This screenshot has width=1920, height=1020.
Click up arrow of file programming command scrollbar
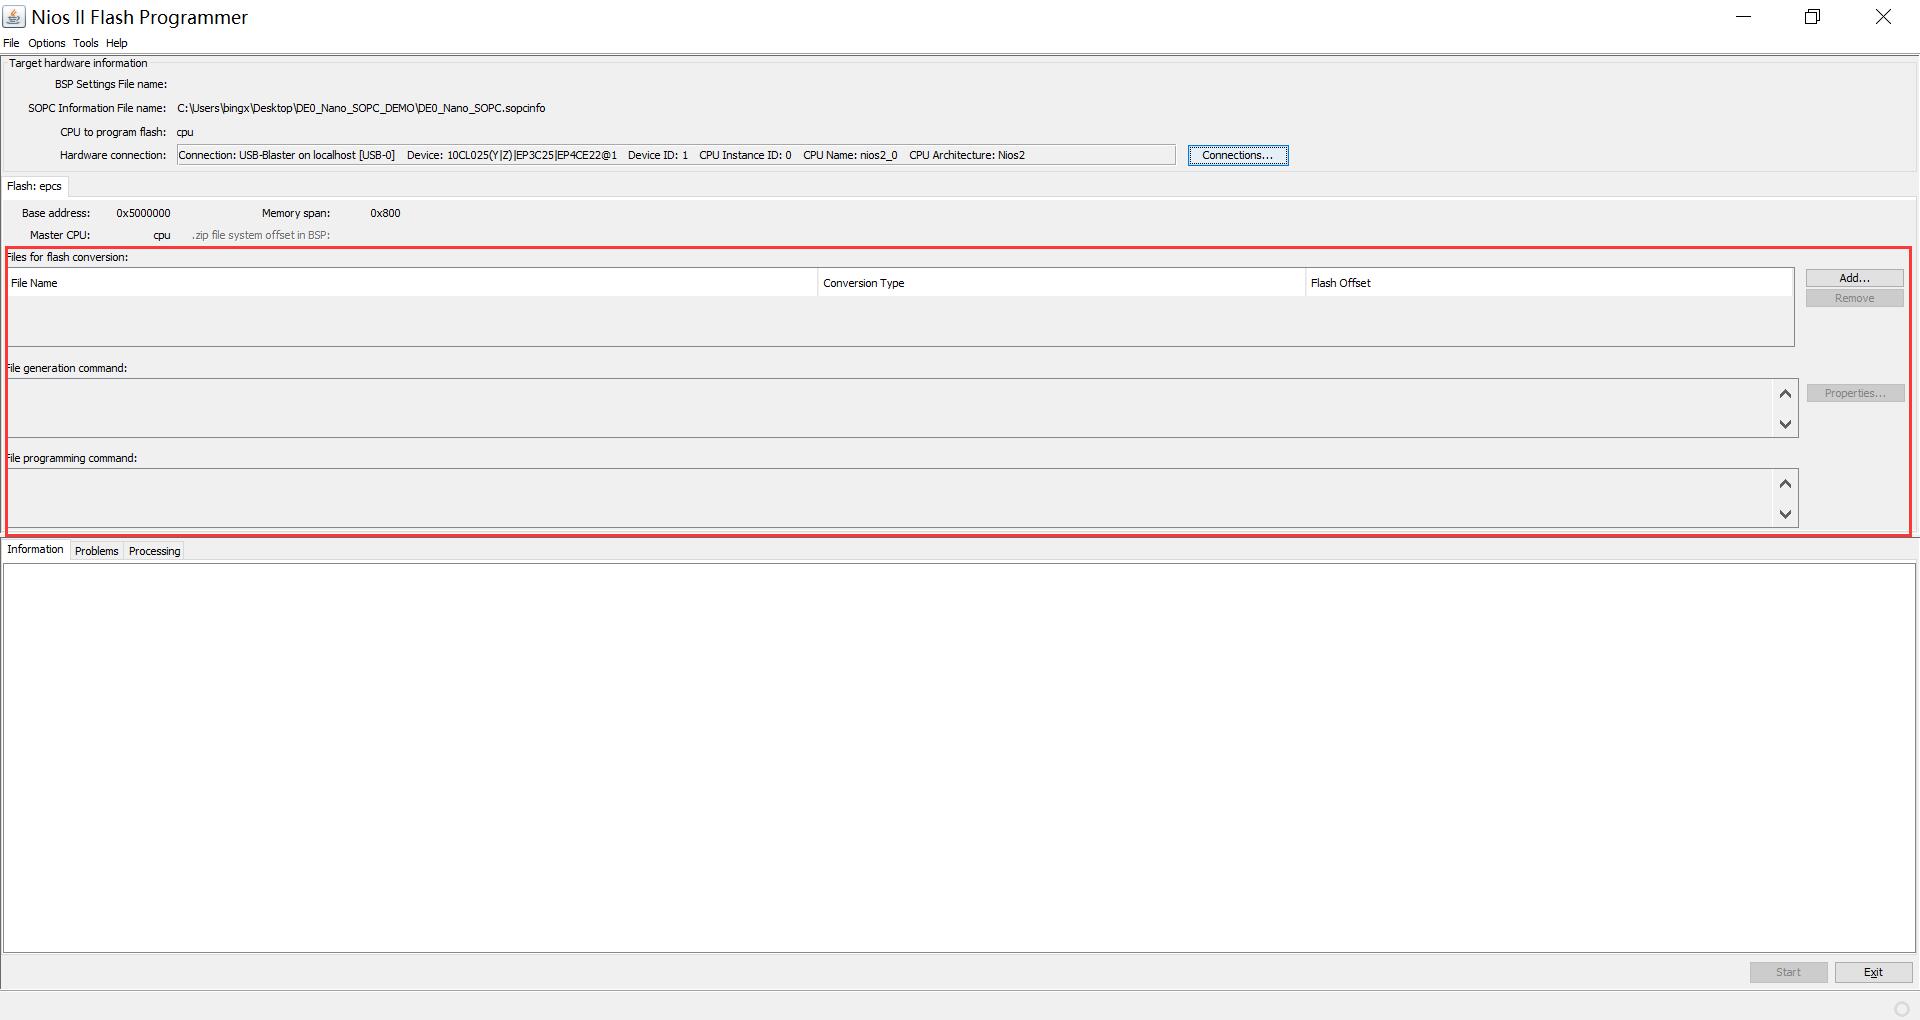click(1785, 483)
